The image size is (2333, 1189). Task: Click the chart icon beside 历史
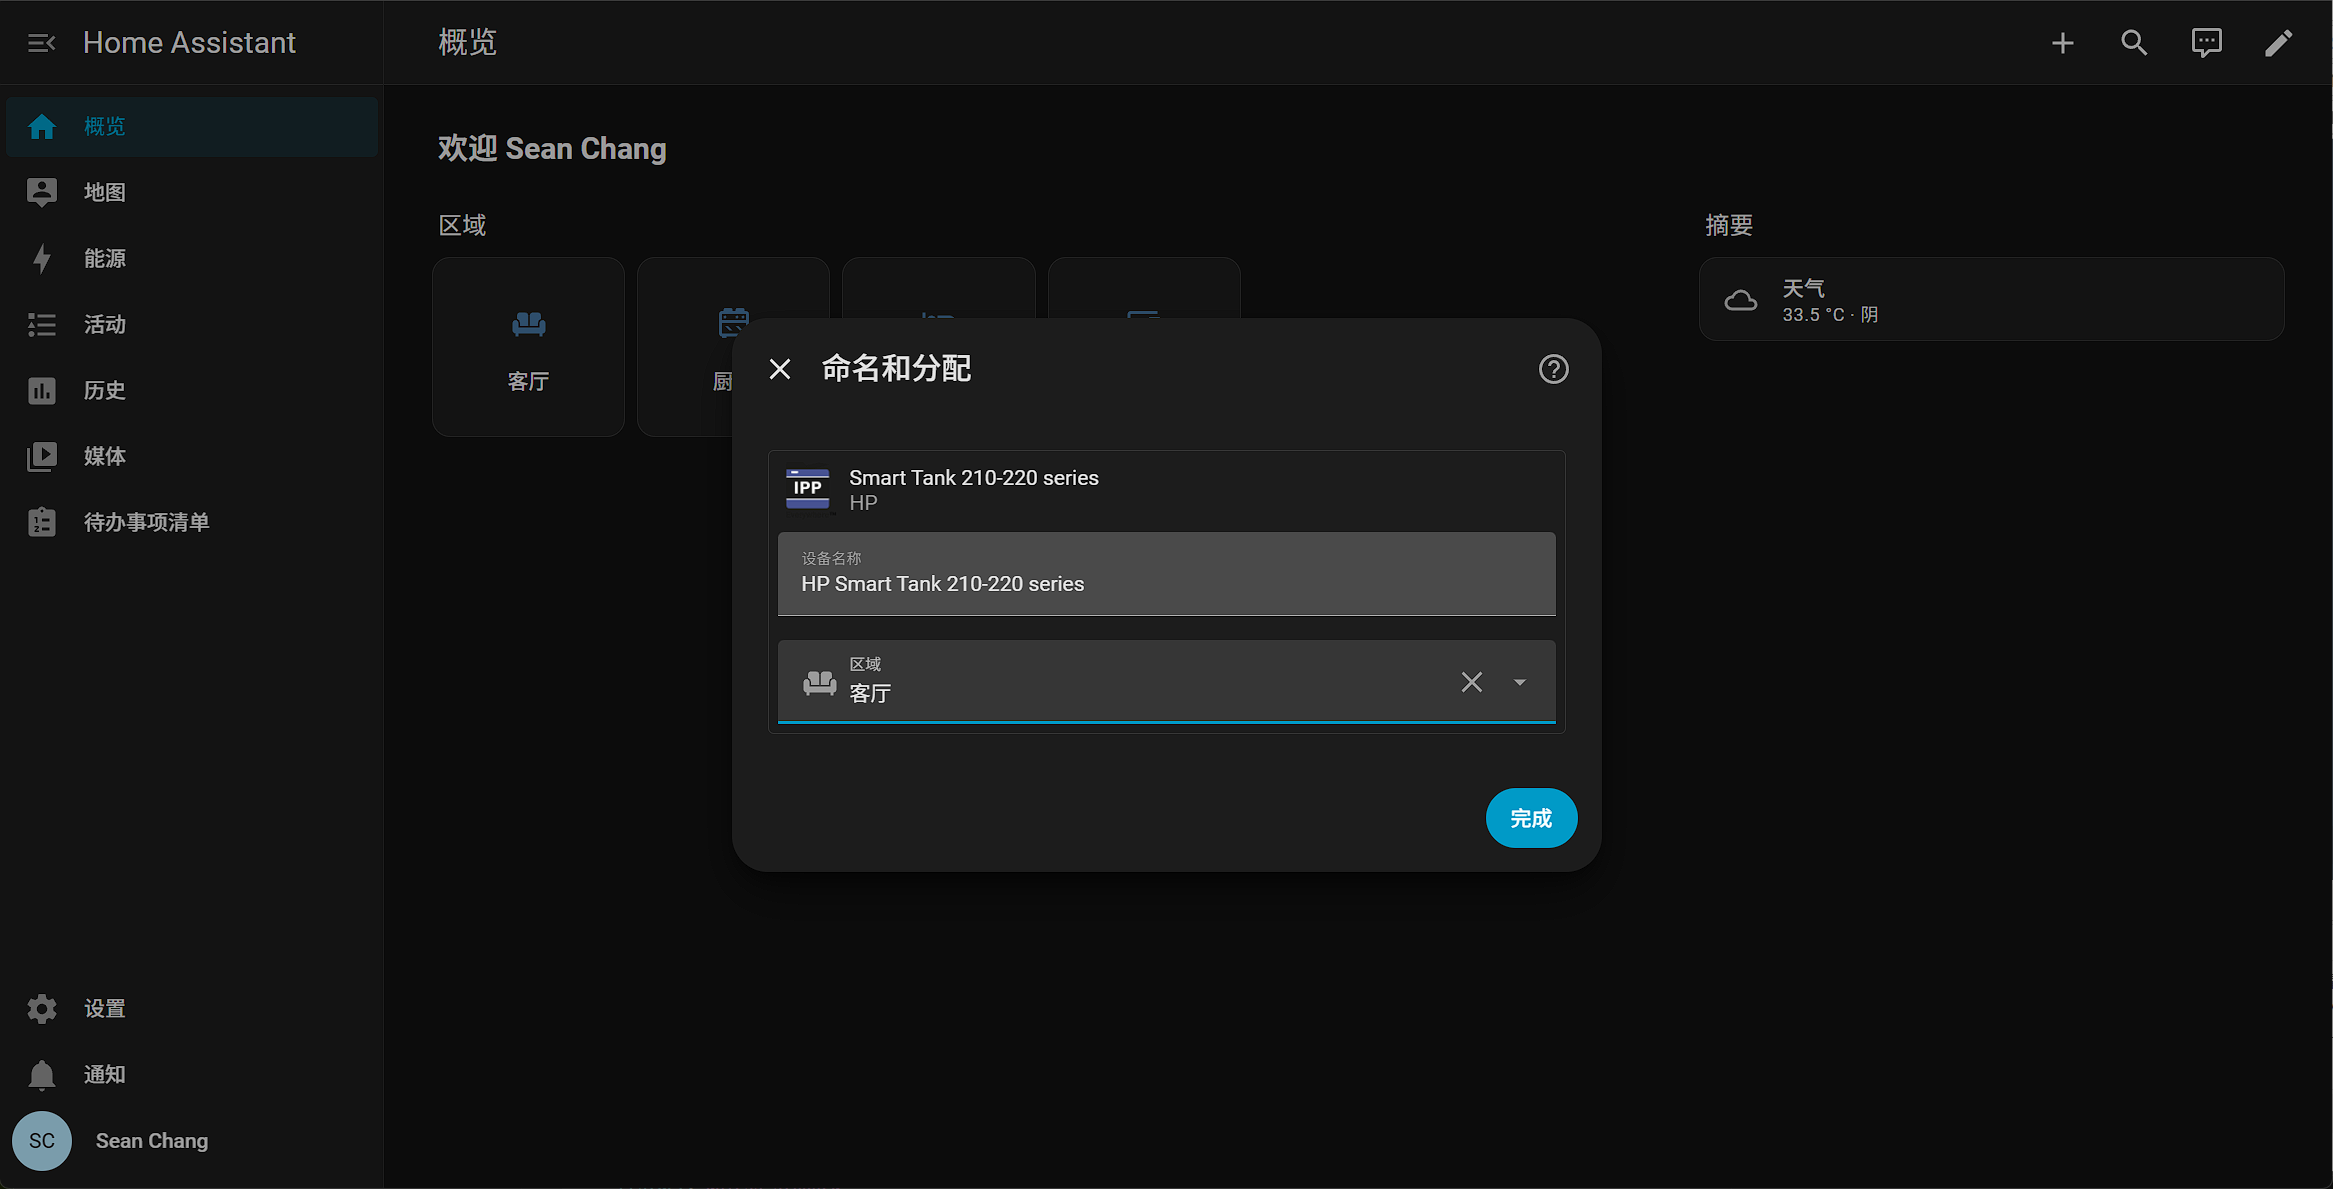(42, 390)
